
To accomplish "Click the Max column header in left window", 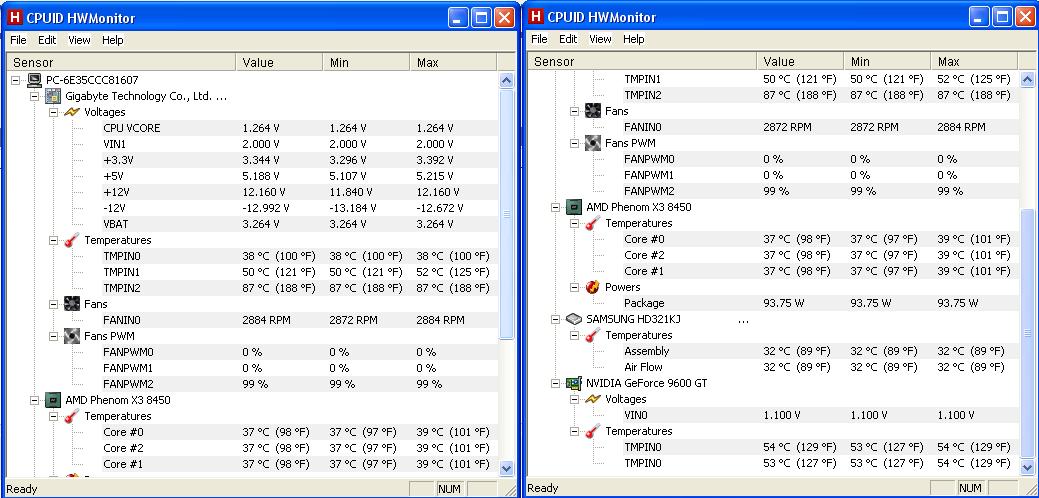I will click(x=453, y=63).
